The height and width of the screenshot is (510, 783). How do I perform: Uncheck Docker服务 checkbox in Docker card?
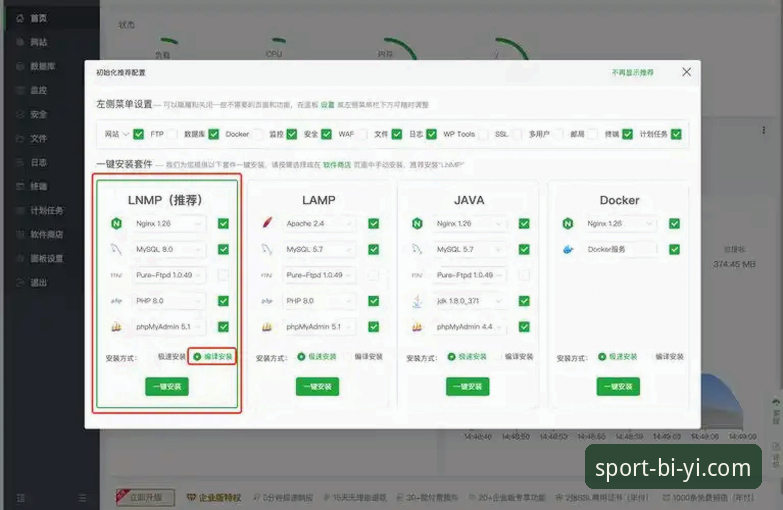674,249
